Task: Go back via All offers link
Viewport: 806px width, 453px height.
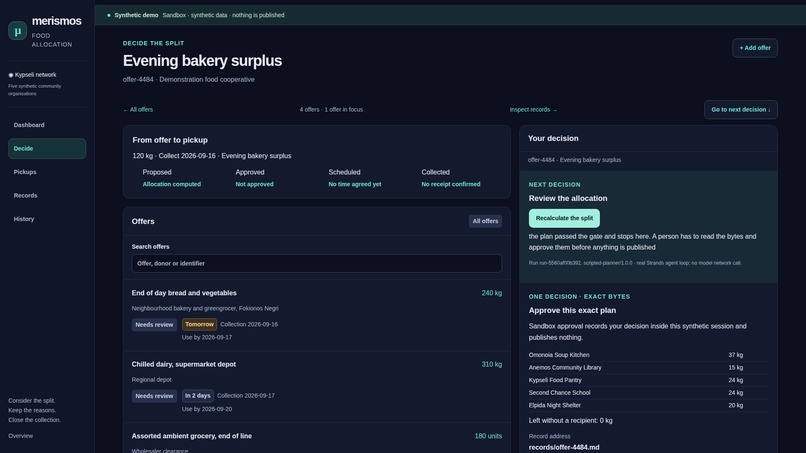Action: click(x=138, y=110)
